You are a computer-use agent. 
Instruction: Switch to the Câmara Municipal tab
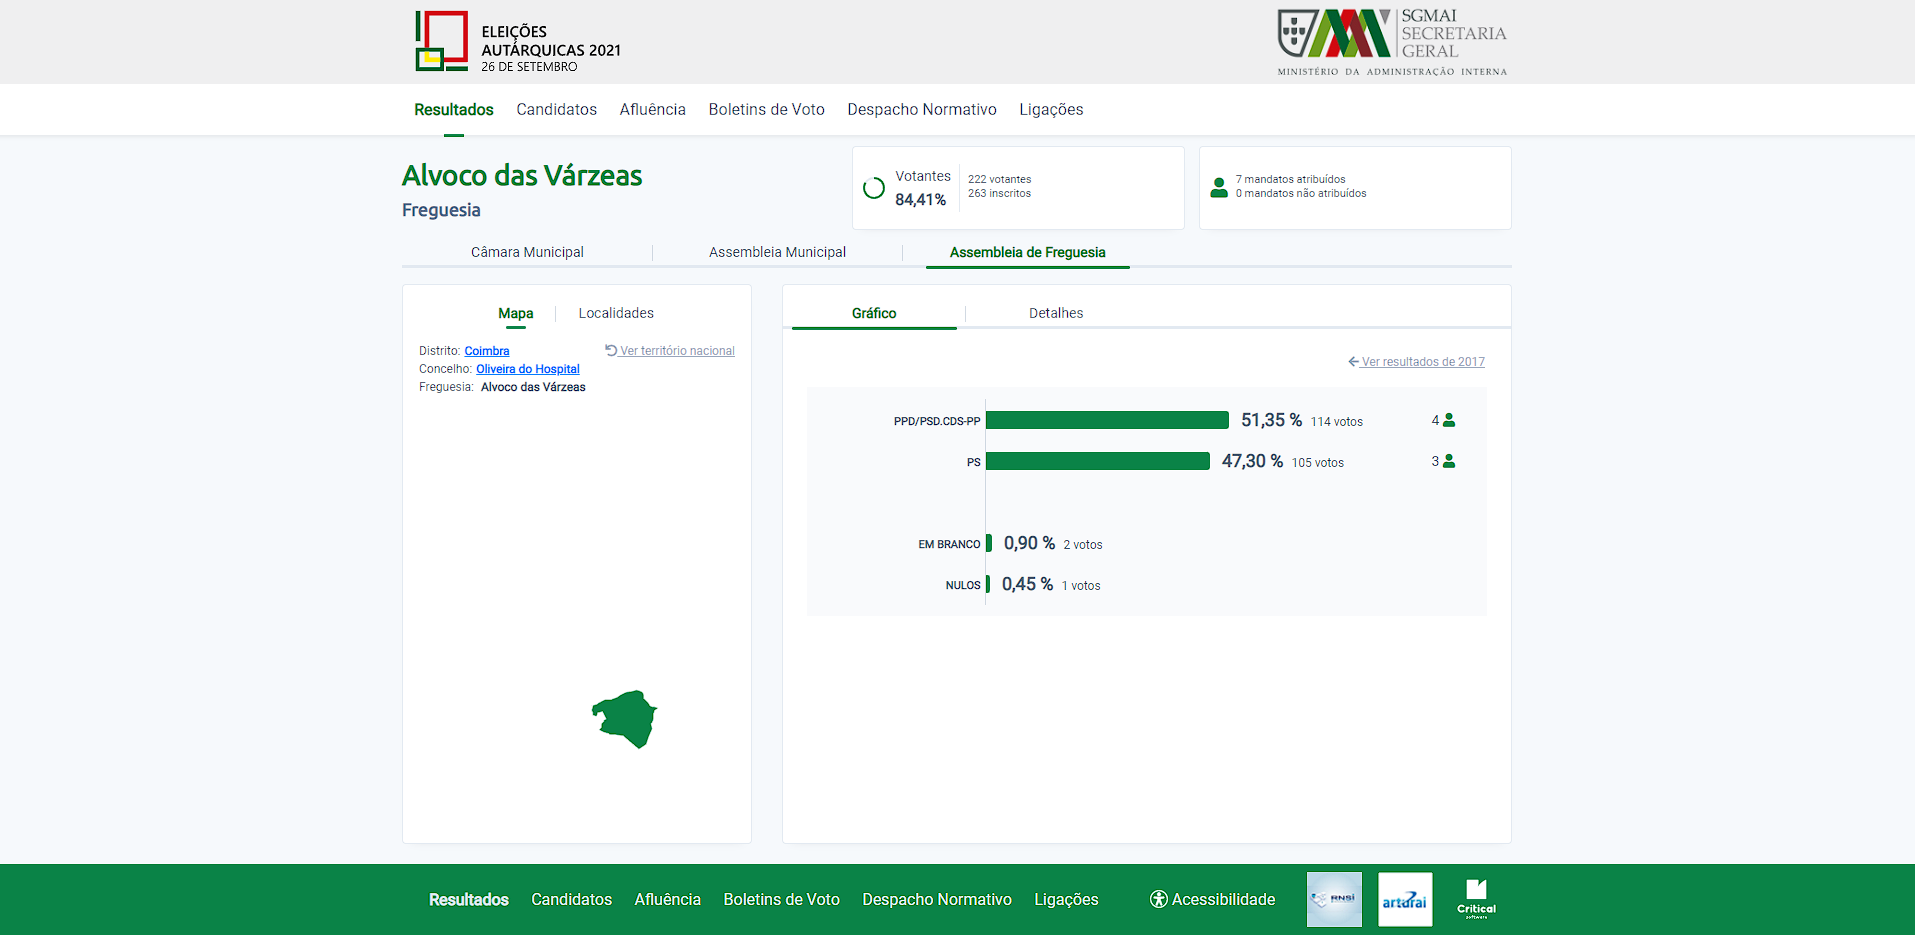pos(527,252)
